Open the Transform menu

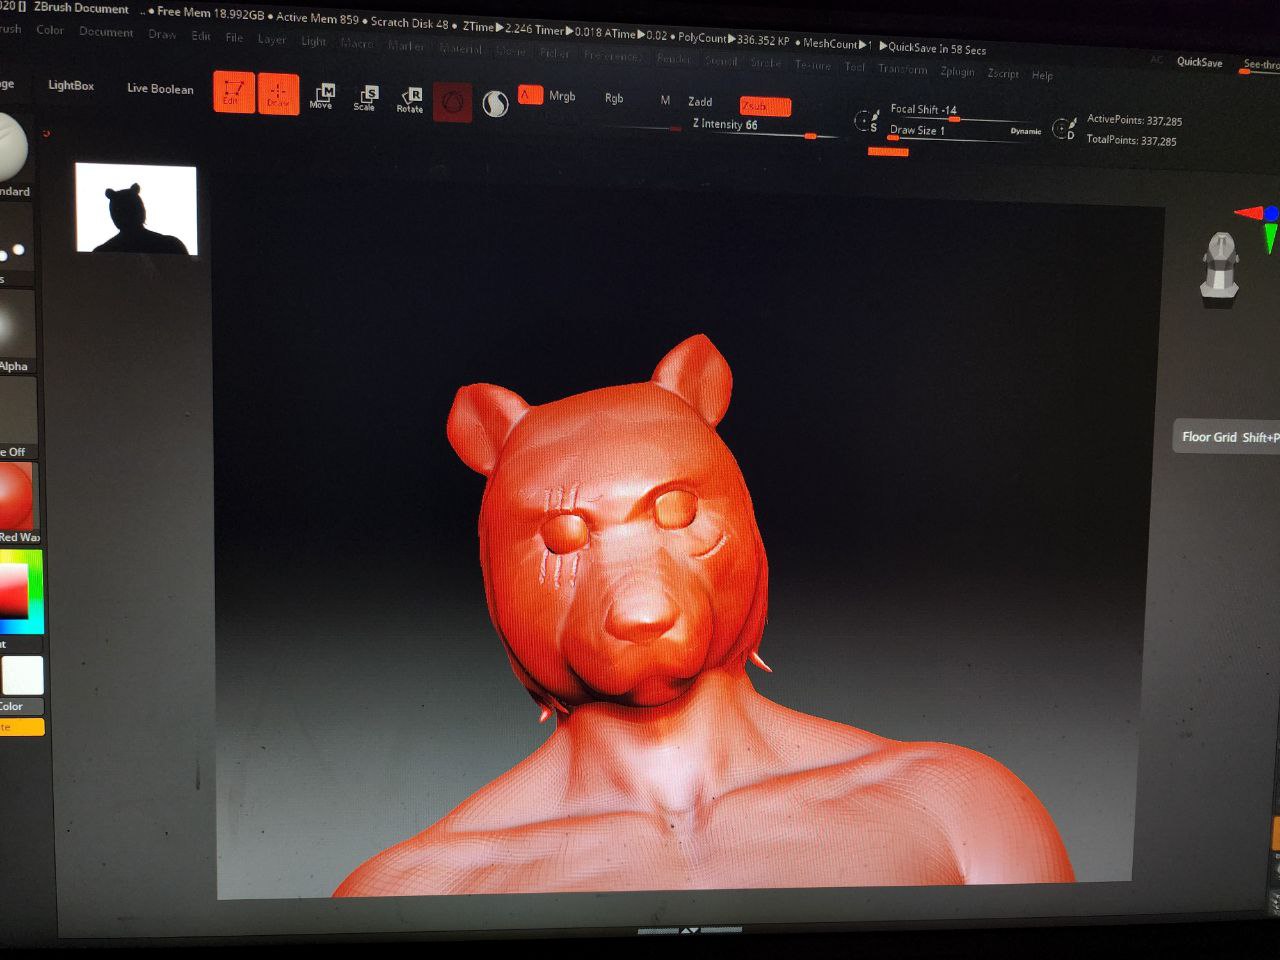tap(903, 69)
